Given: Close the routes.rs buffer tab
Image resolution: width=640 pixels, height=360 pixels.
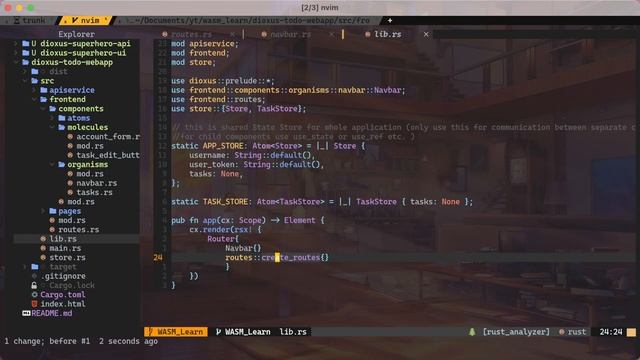Looking at the screenshot, I should coord(232,34).
